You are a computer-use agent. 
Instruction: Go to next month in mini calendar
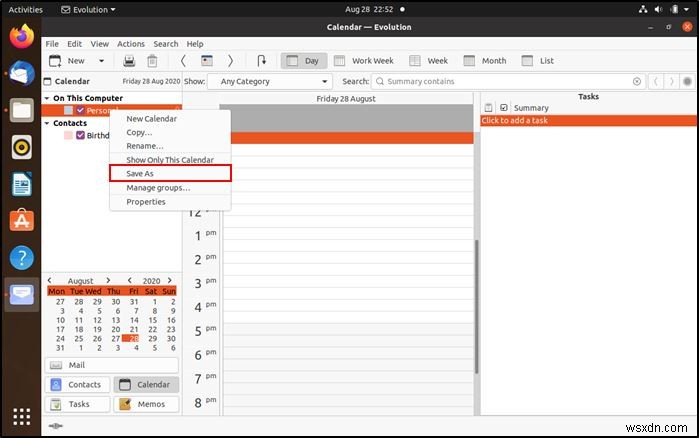point(108,280)
